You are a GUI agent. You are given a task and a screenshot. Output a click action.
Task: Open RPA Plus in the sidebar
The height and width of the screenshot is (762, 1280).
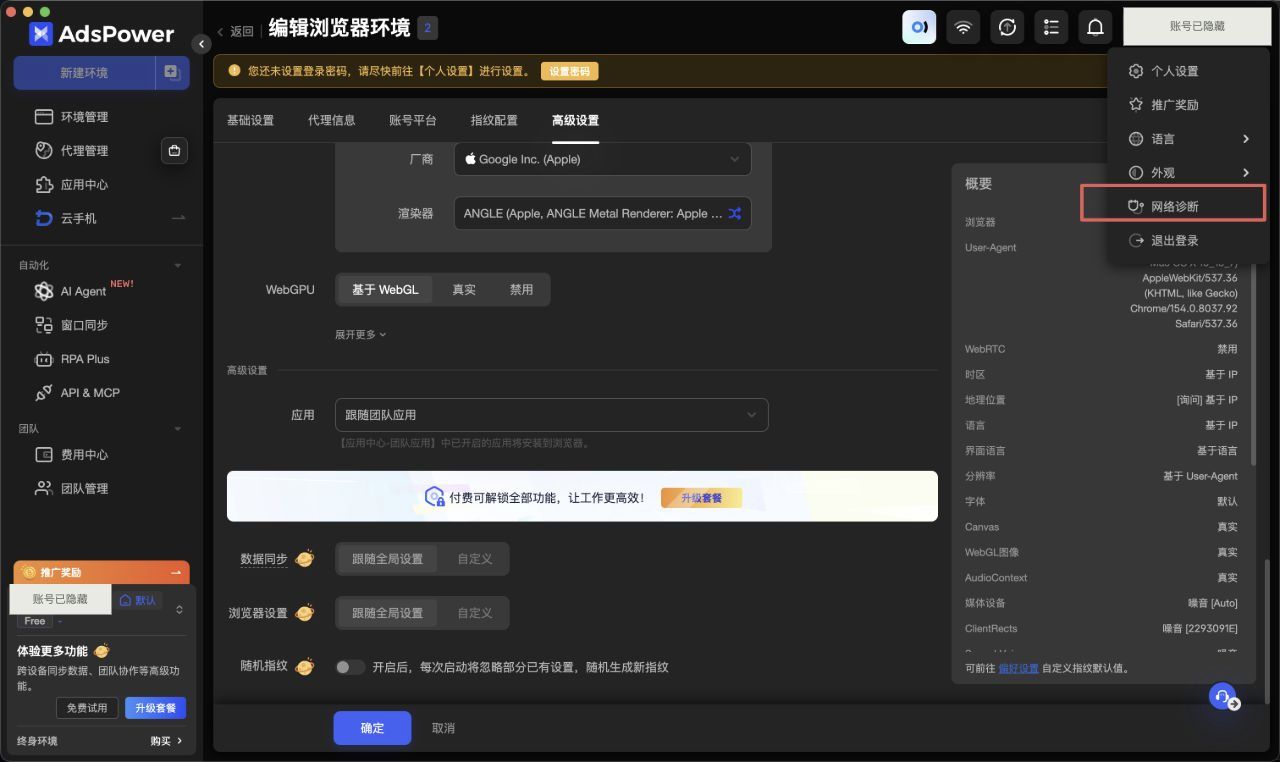[x=85, y=359]
